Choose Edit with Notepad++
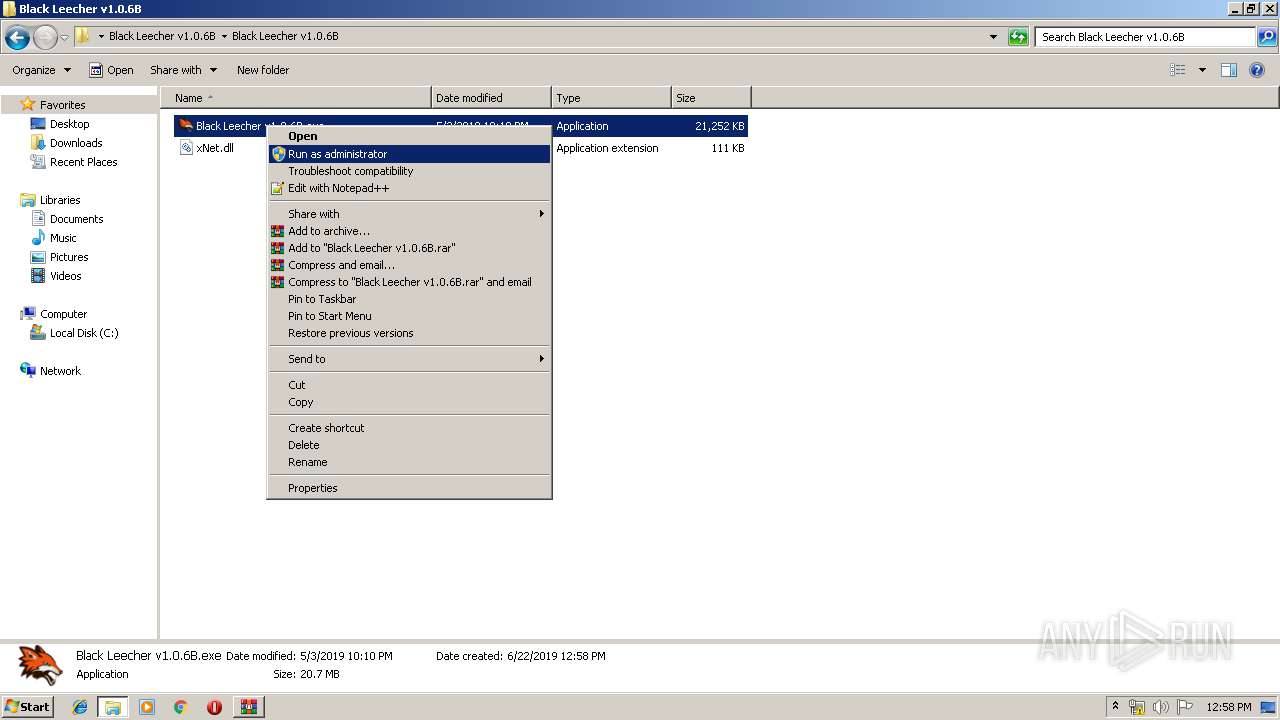Screen dimensions: 1280x720 (409, 188)
